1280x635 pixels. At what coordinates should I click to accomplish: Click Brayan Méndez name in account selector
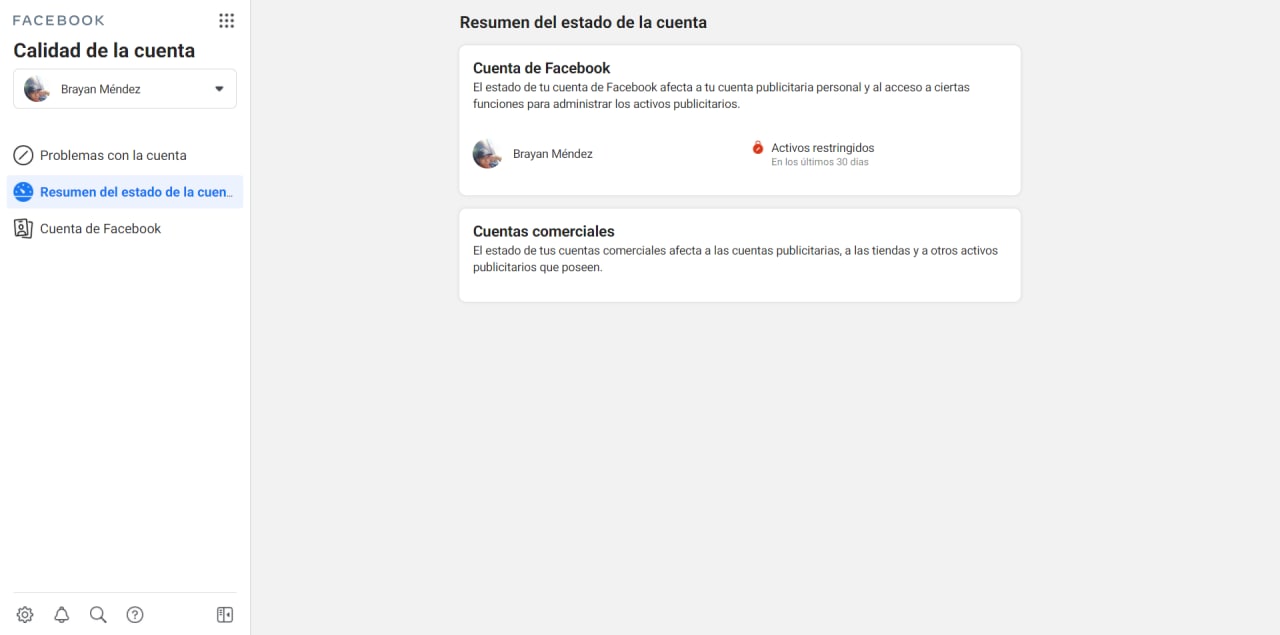tap(101, 89)
